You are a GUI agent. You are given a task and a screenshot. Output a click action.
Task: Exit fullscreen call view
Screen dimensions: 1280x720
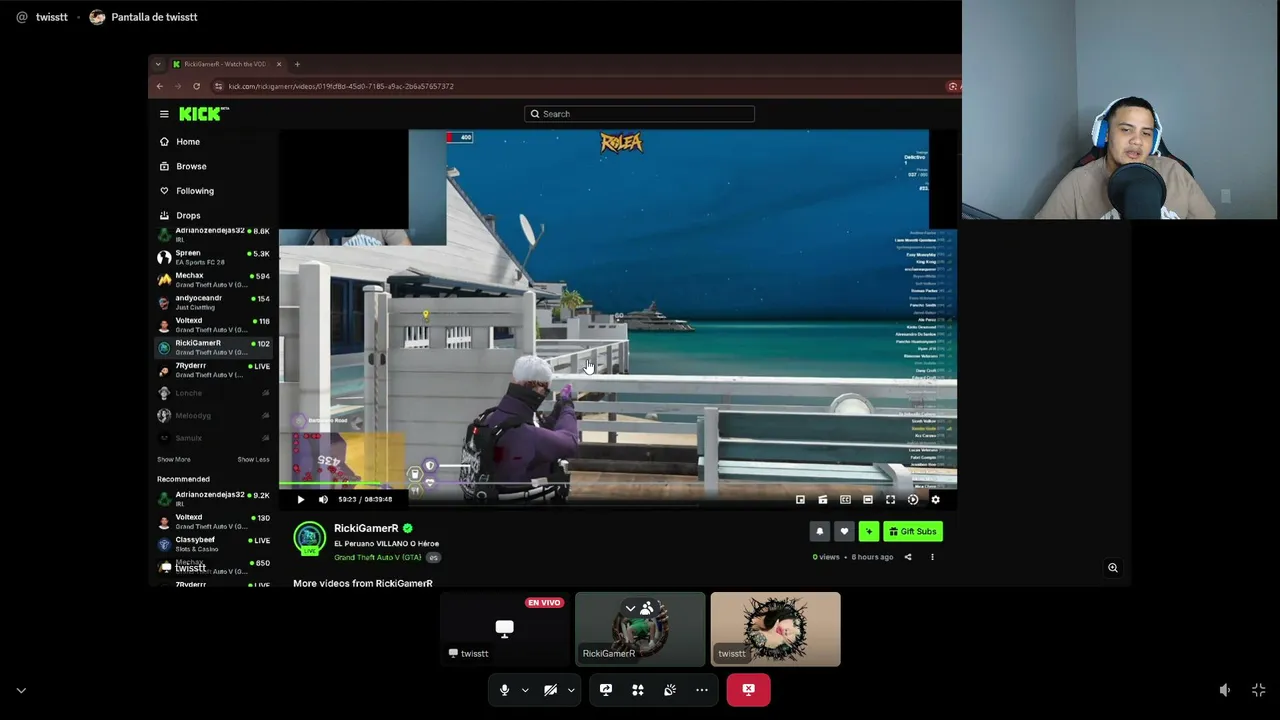(x=1259, y=690)
